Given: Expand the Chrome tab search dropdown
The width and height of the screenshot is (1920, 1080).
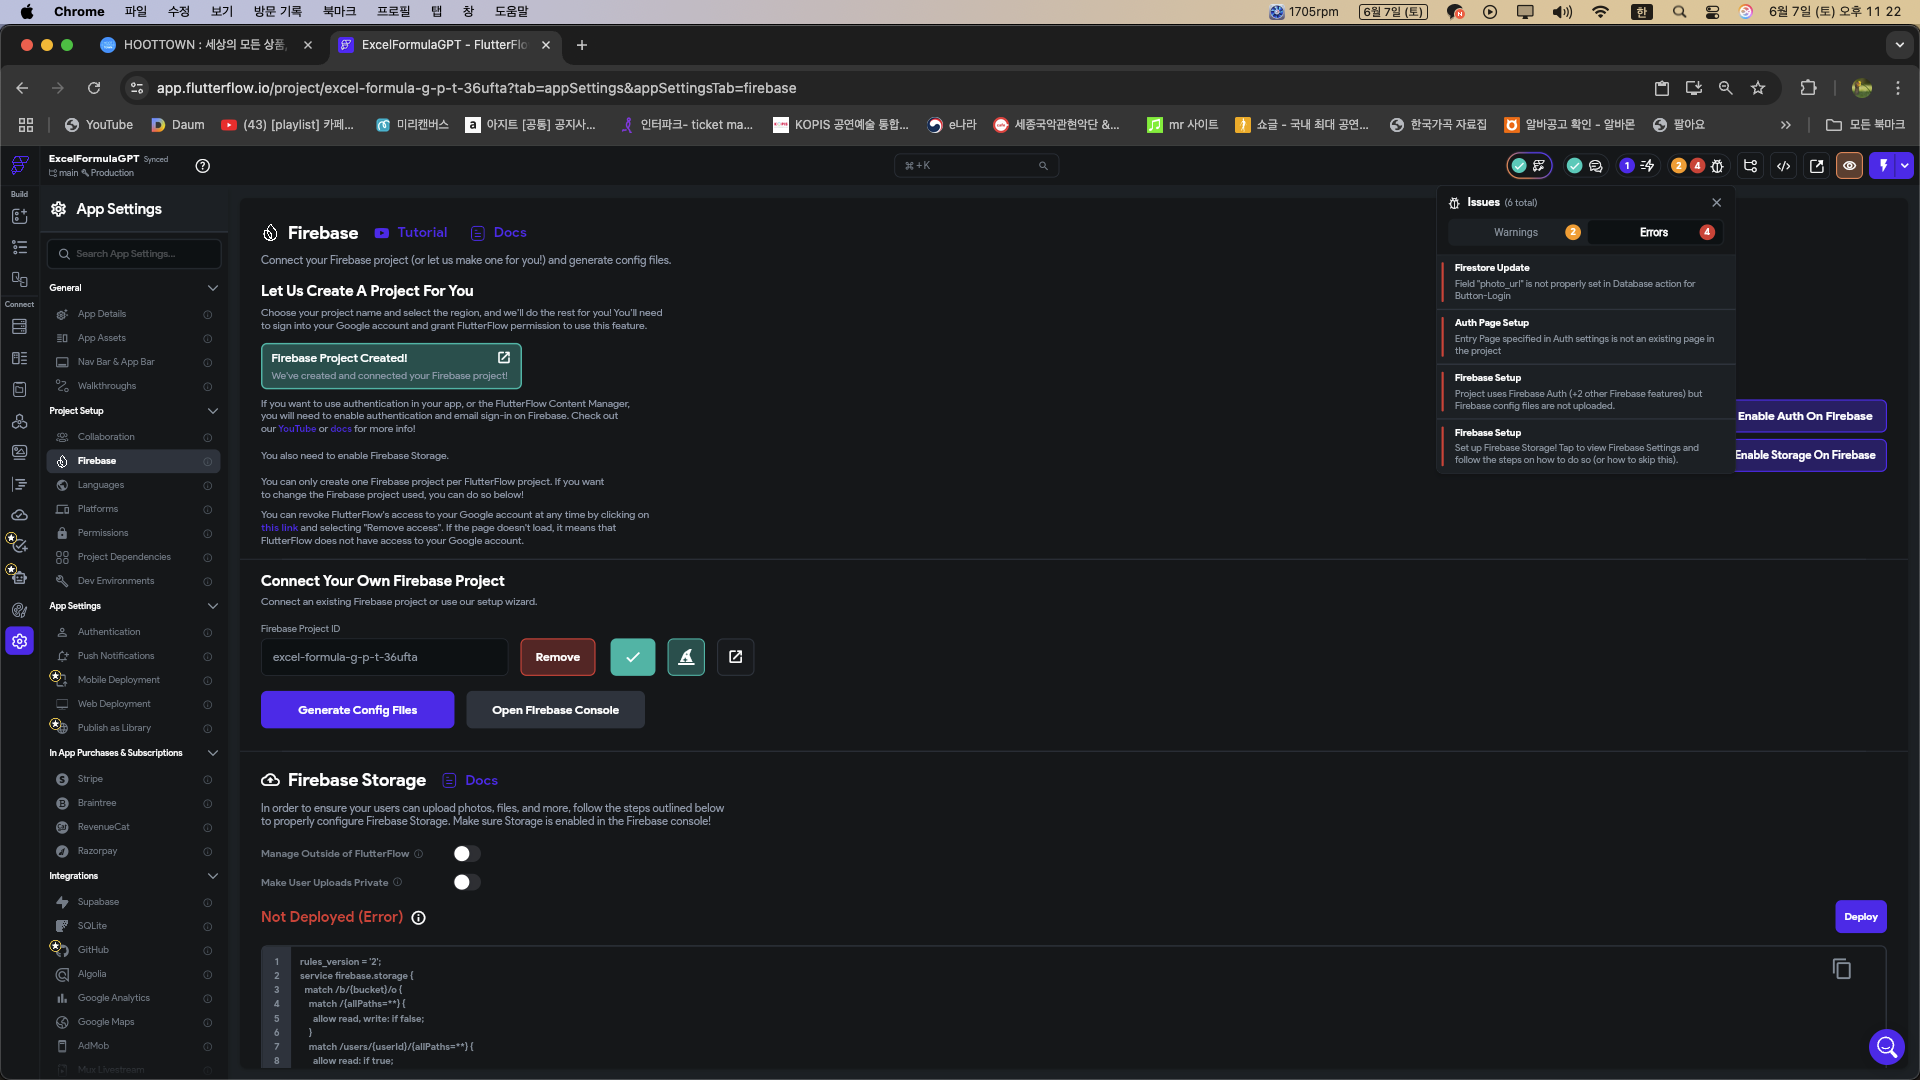Looking at the screenshot, I should 1899,45.
